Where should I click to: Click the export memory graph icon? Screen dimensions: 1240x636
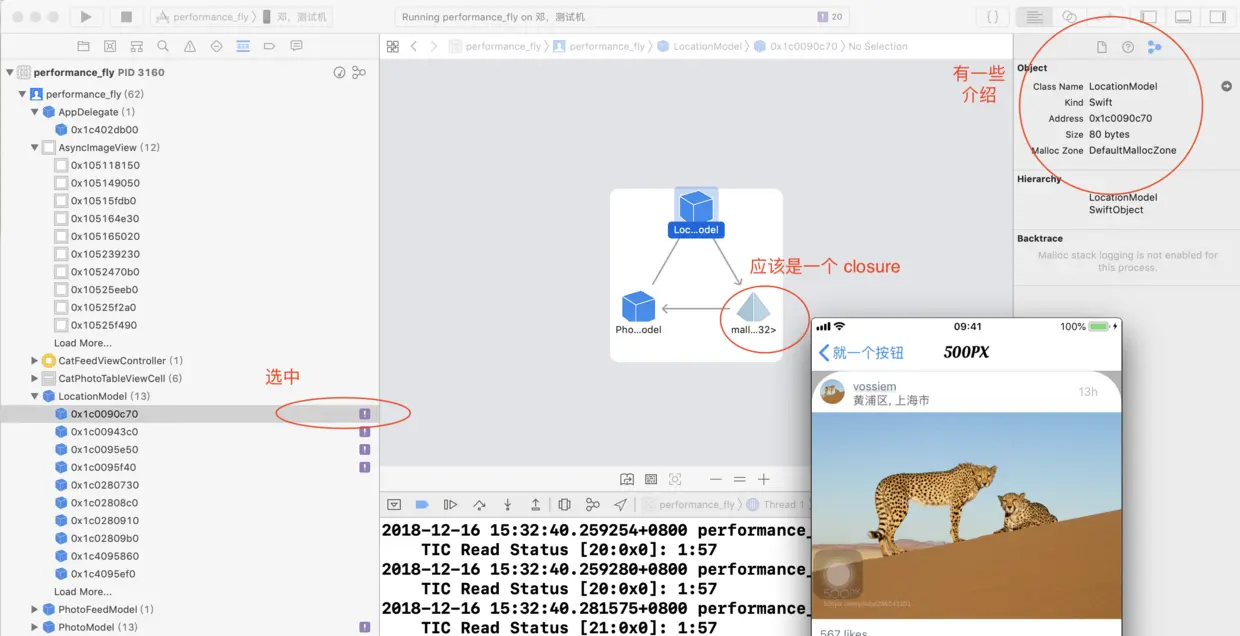[x=627, y=479]
